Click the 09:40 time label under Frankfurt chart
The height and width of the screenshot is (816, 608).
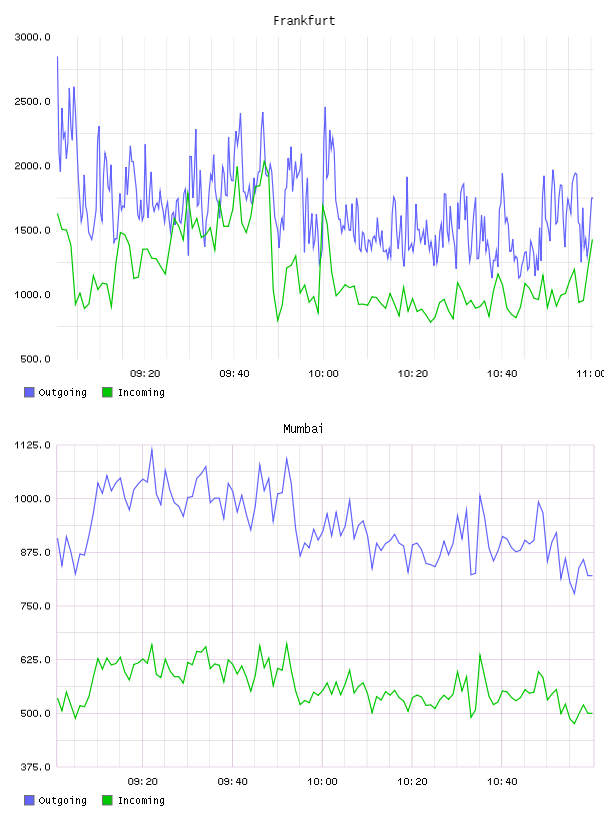tap(234, 374)
